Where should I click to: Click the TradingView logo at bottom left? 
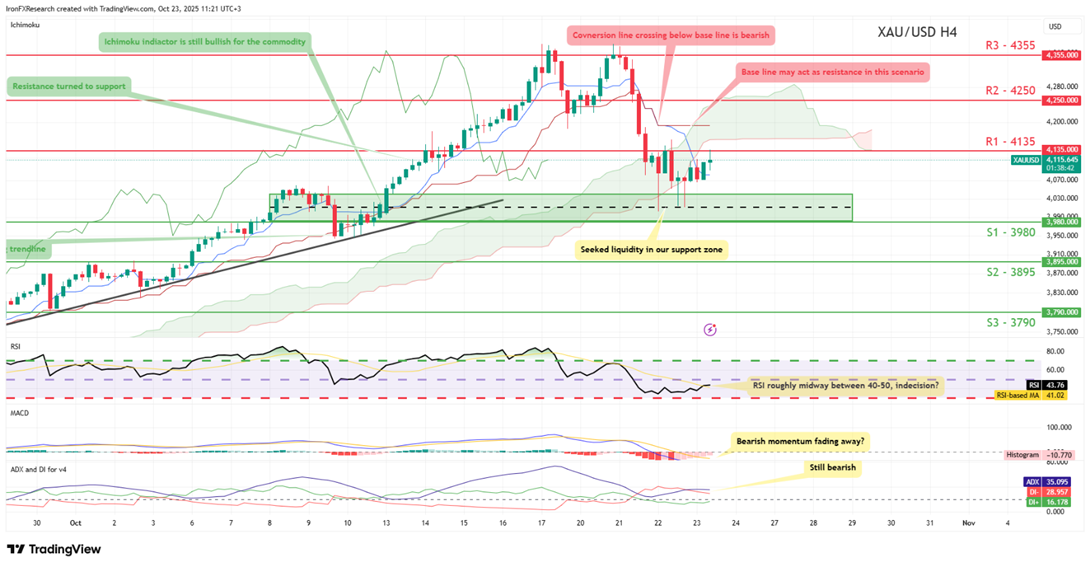click(x=48, y=549)
